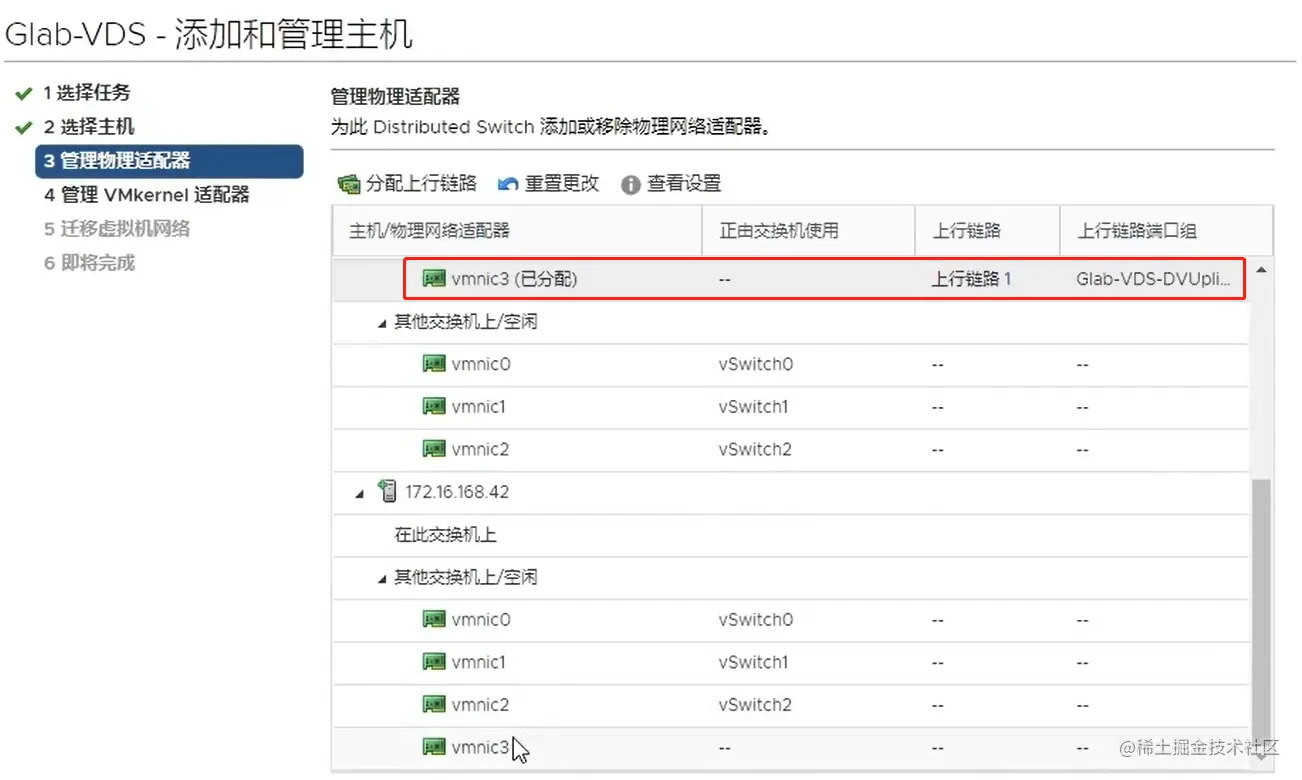Select vmnic1 label under host 172.16.168.42

coord(478,662)
